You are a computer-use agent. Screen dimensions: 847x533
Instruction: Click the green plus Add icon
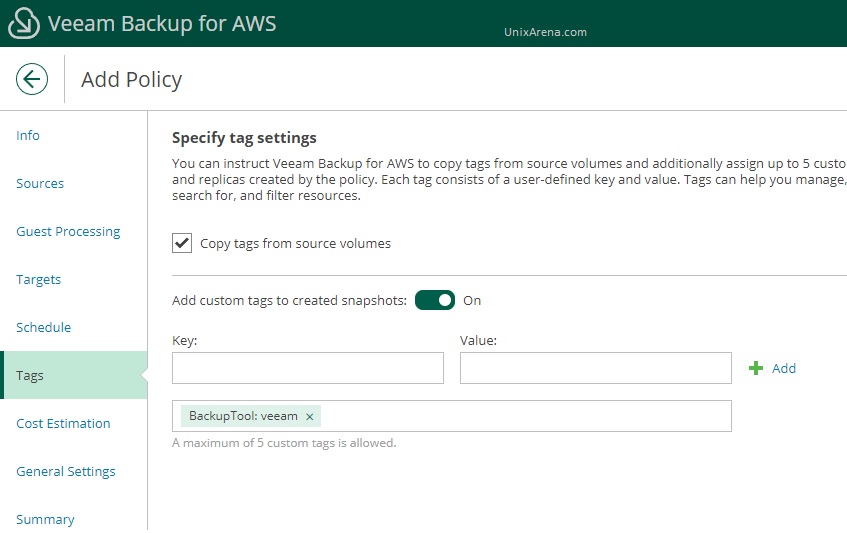756,368
